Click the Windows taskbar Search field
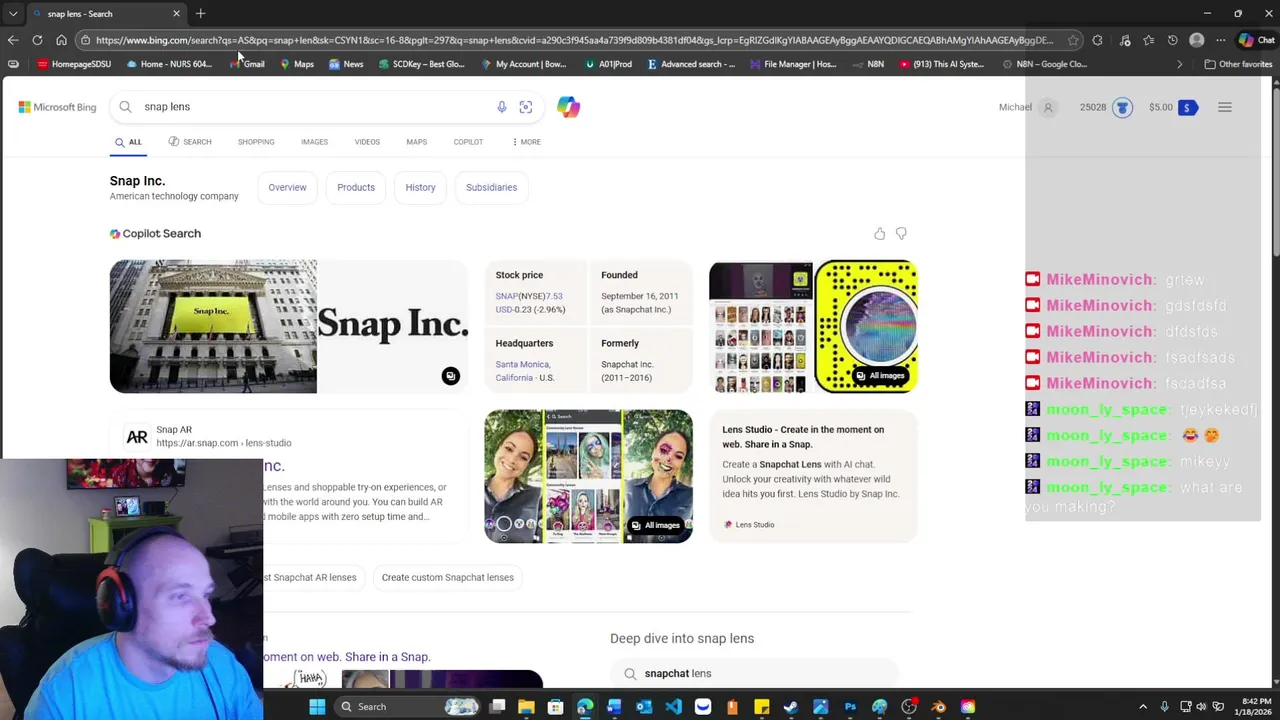Image resolution: width=1280 pixels, height=720 pixels. [x=409, y=707]
